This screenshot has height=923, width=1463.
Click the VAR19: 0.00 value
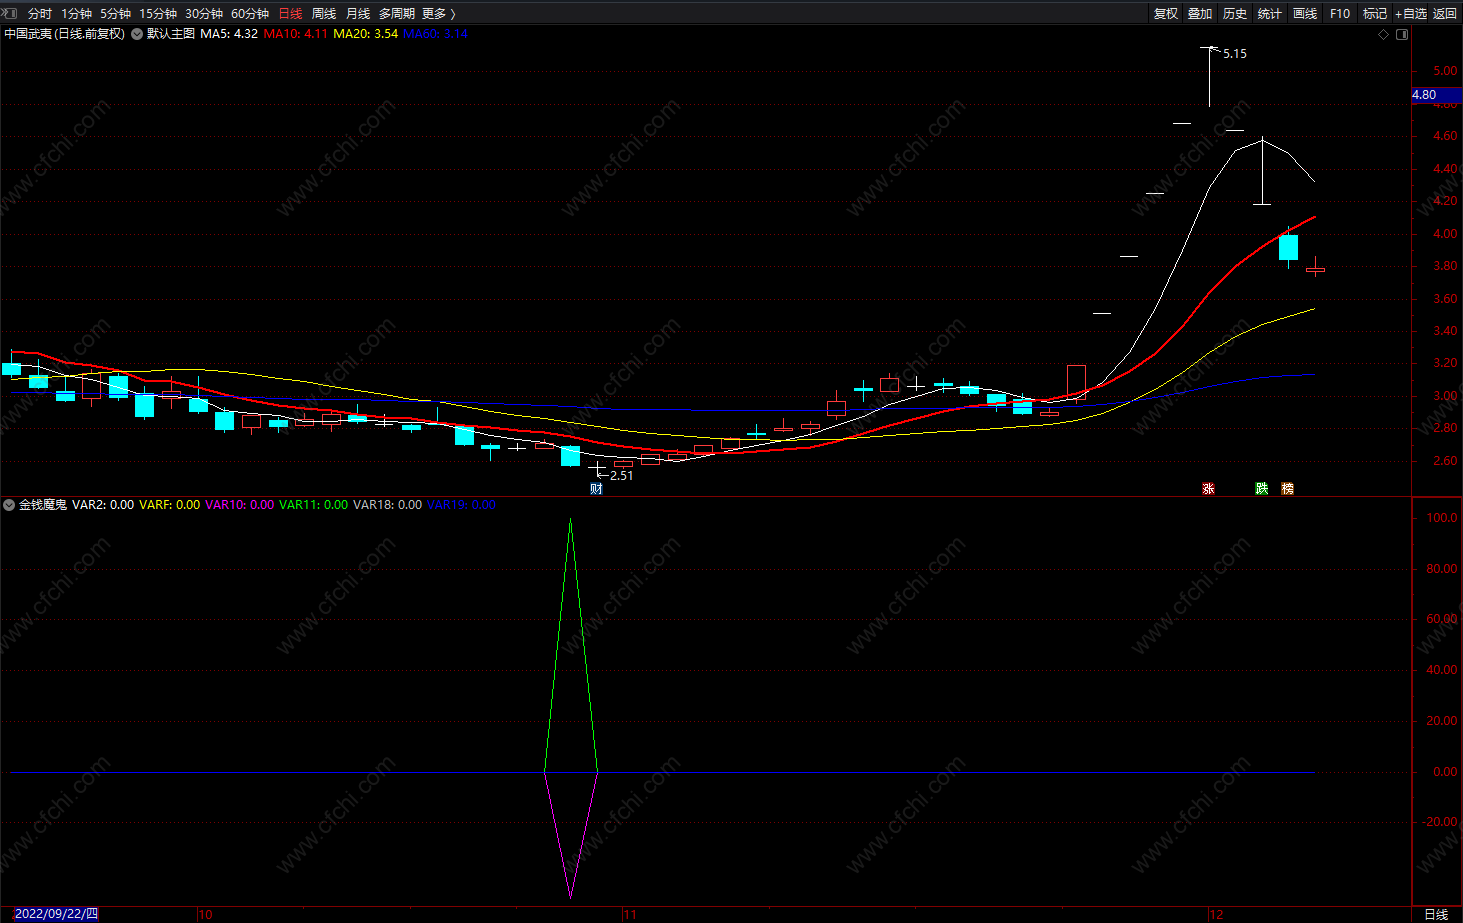(x=461, y=505)
